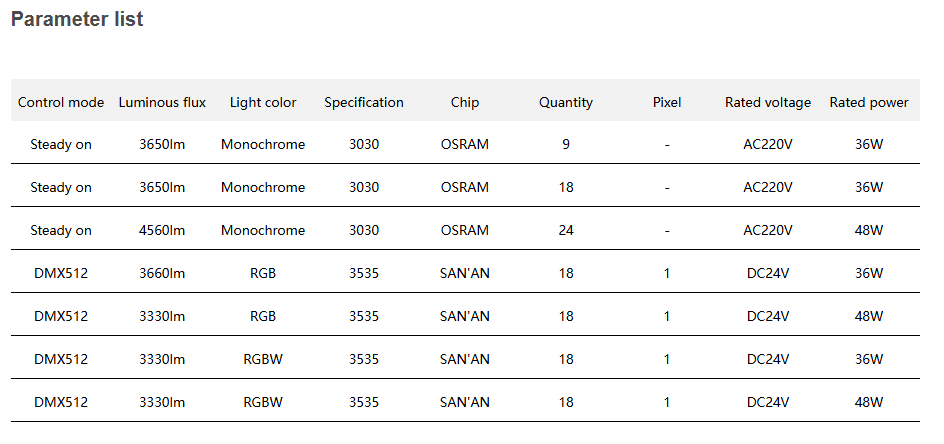Click the Parameter list heading
The image size is (944, 444).
click(77, 20)
